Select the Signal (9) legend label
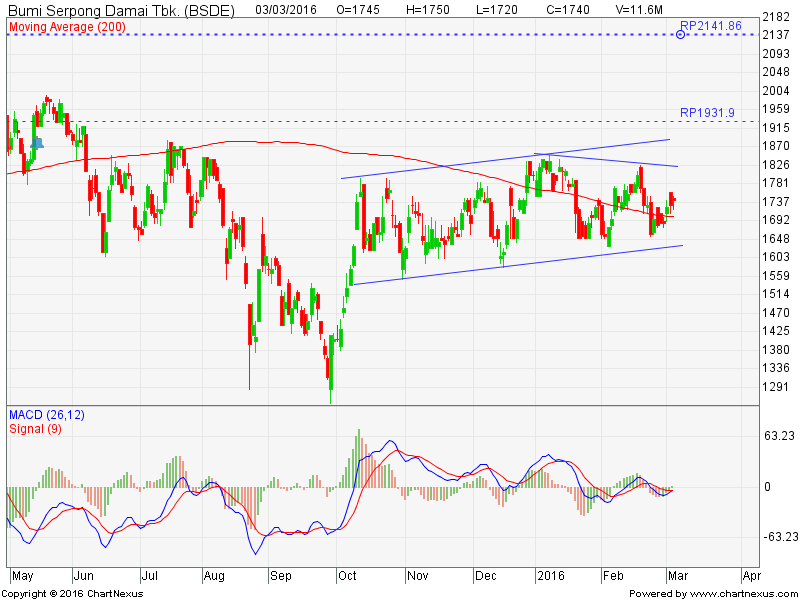 pyautogui.click(x=36, y=429)
